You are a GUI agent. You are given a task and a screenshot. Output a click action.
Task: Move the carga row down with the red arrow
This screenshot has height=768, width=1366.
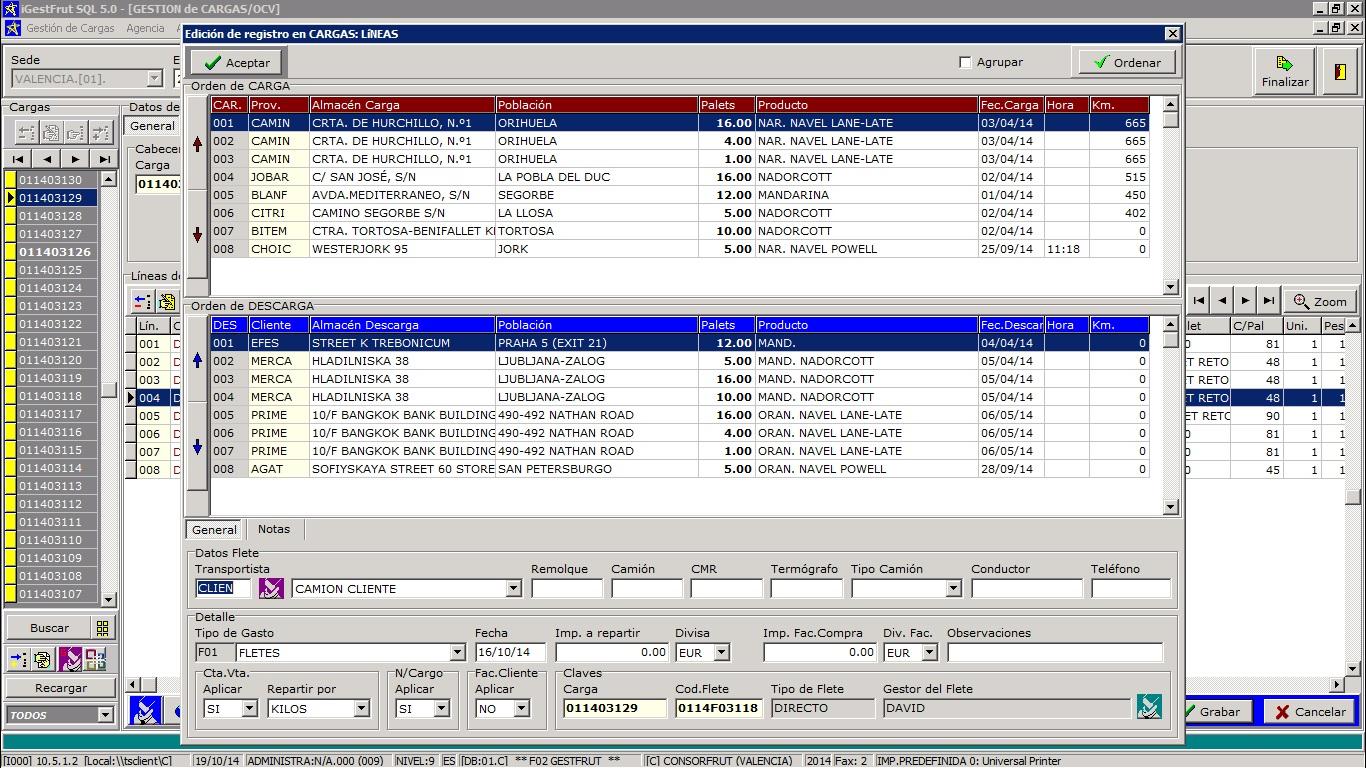pyautogui.click(x=197, y=234)
